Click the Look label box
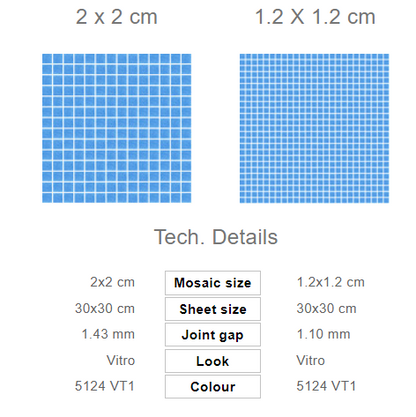Viewport: 416px width, 417px height. (x=213, y=361)
